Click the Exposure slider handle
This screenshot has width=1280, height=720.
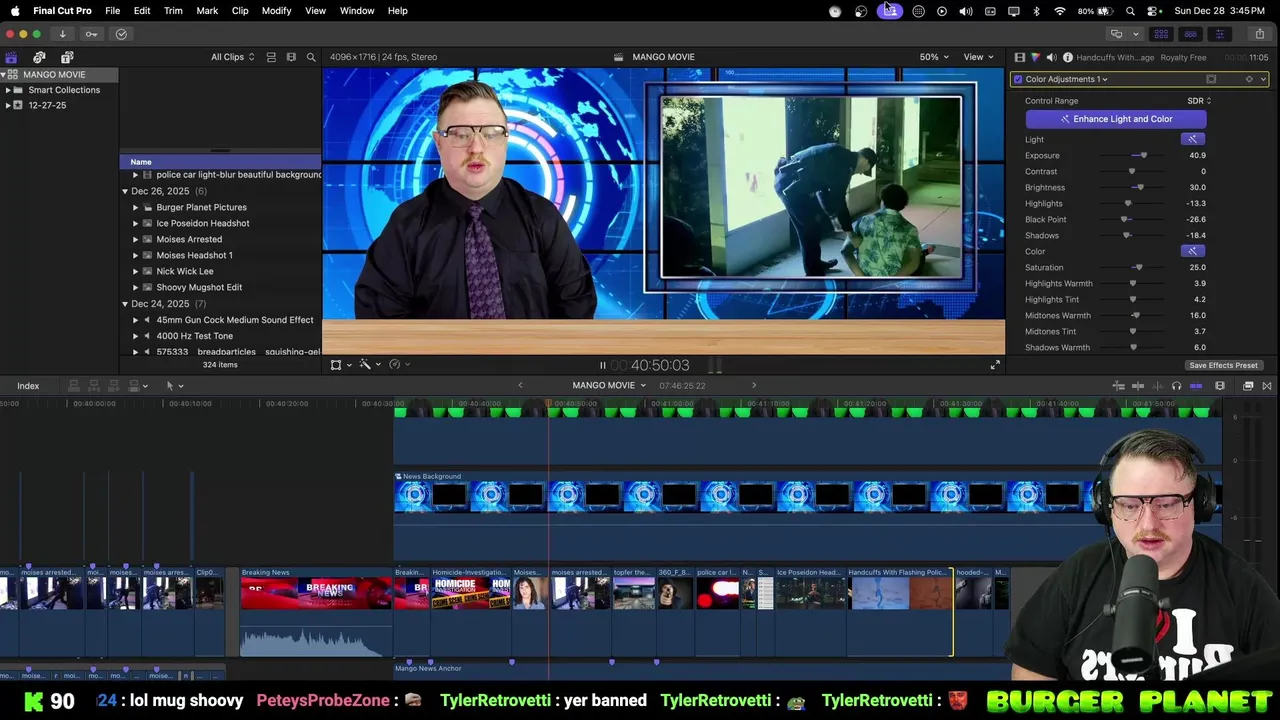click(x=1144, y=155)
